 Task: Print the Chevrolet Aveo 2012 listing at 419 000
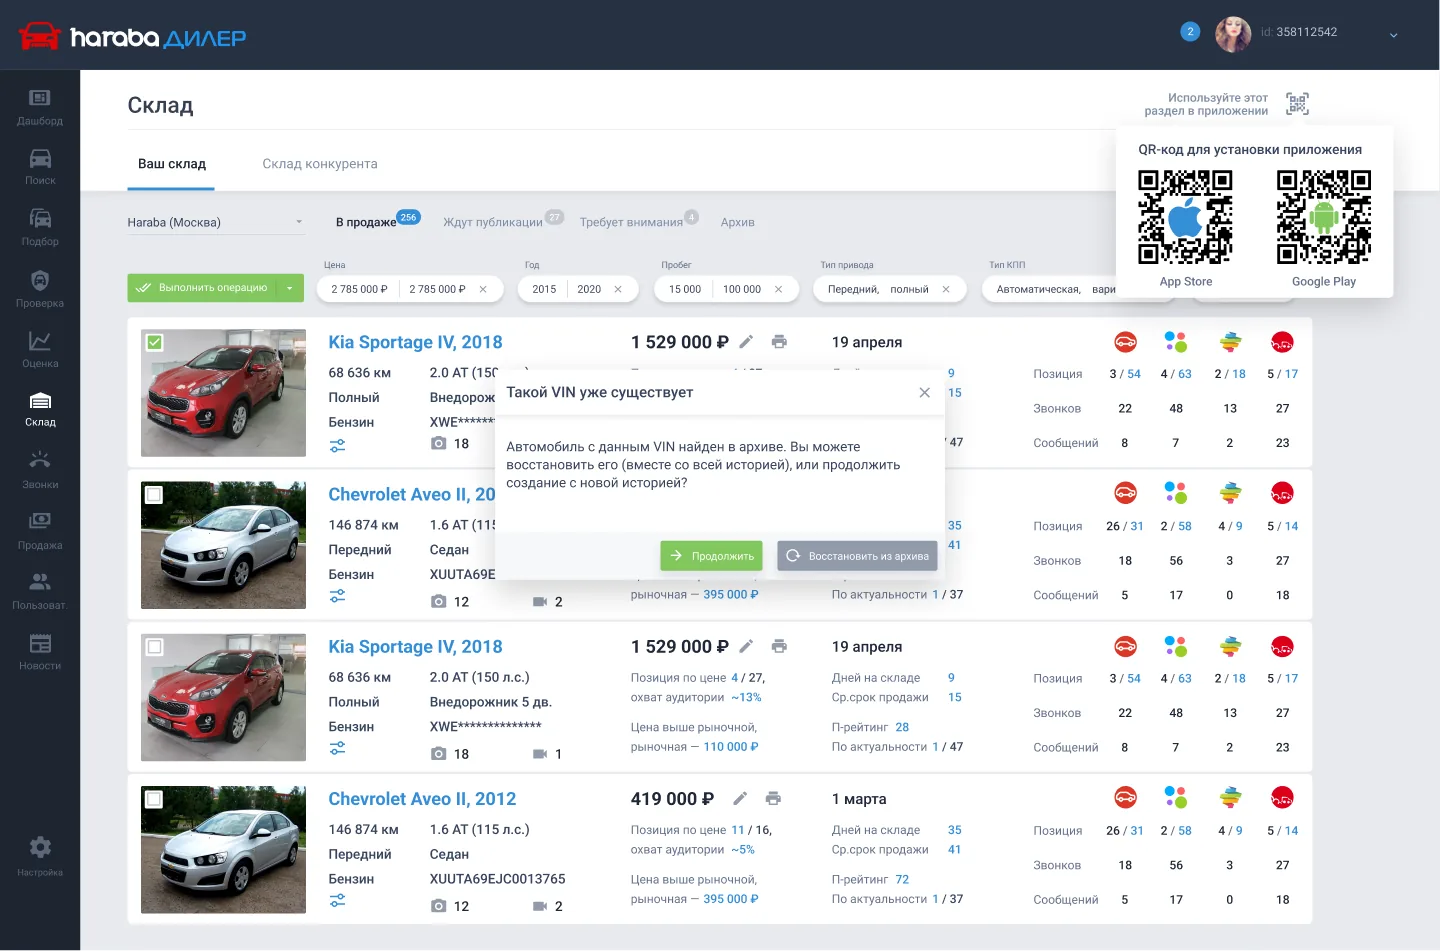point(773,799)
